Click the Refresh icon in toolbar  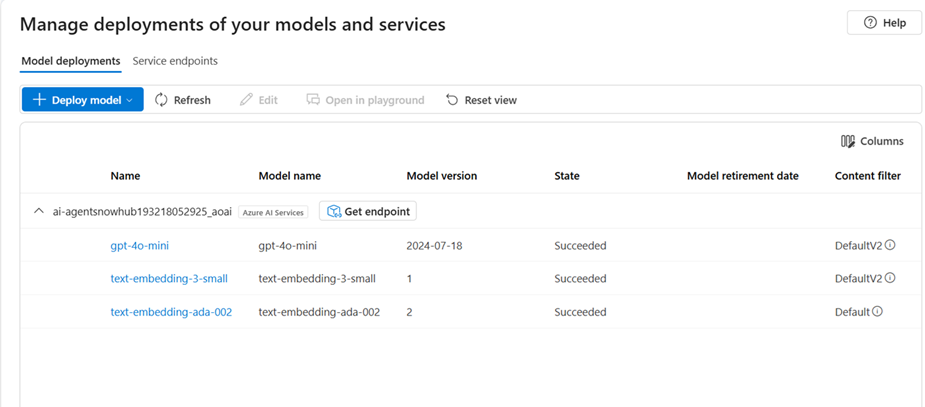(161, 100)
